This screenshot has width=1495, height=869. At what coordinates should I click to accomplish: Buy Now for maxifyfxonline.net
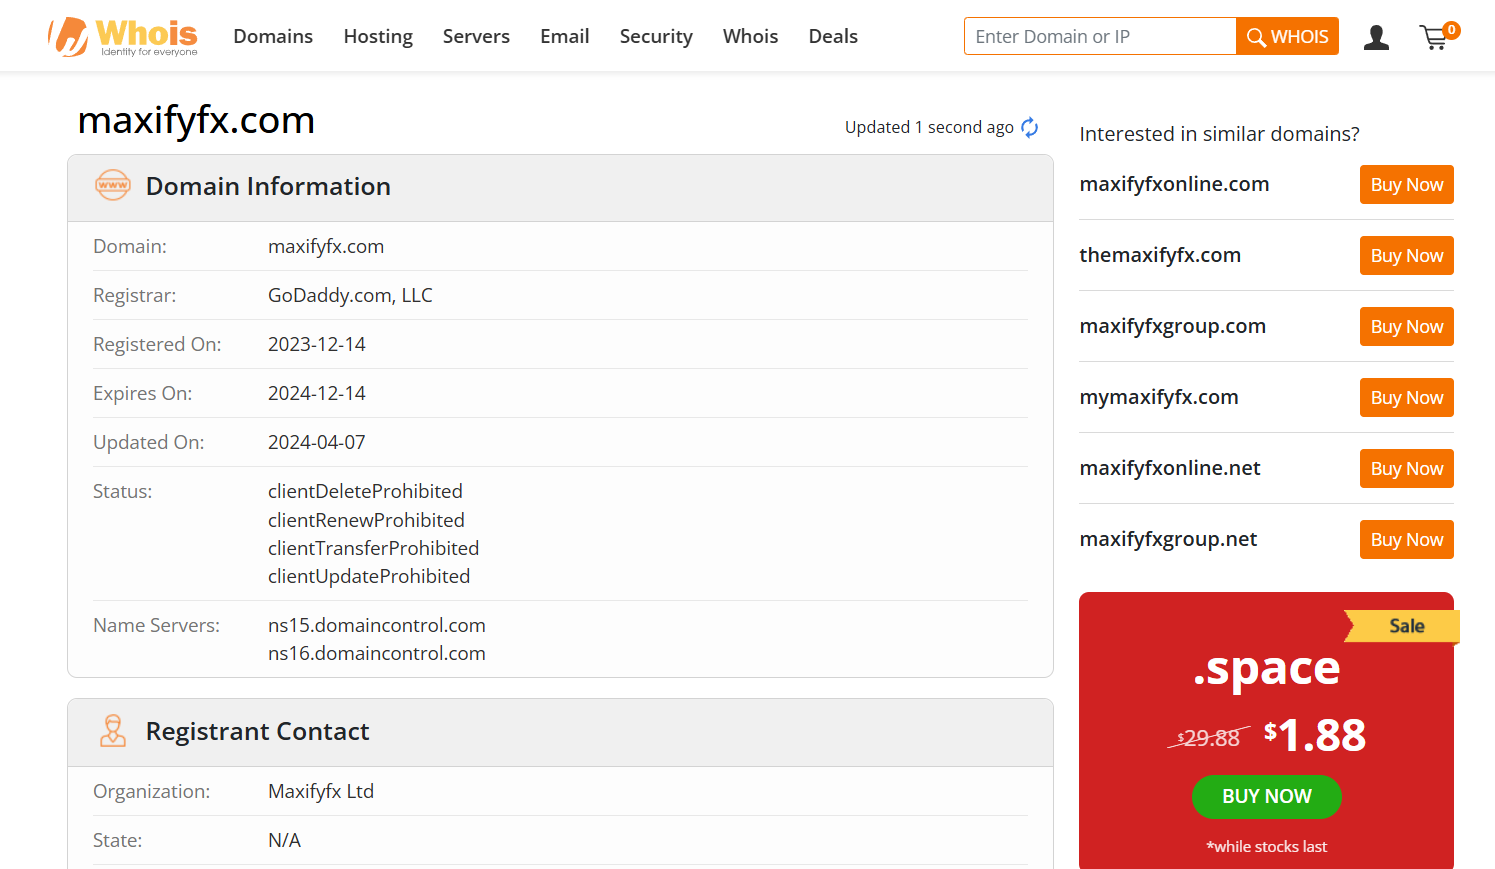coord(1407,468)
